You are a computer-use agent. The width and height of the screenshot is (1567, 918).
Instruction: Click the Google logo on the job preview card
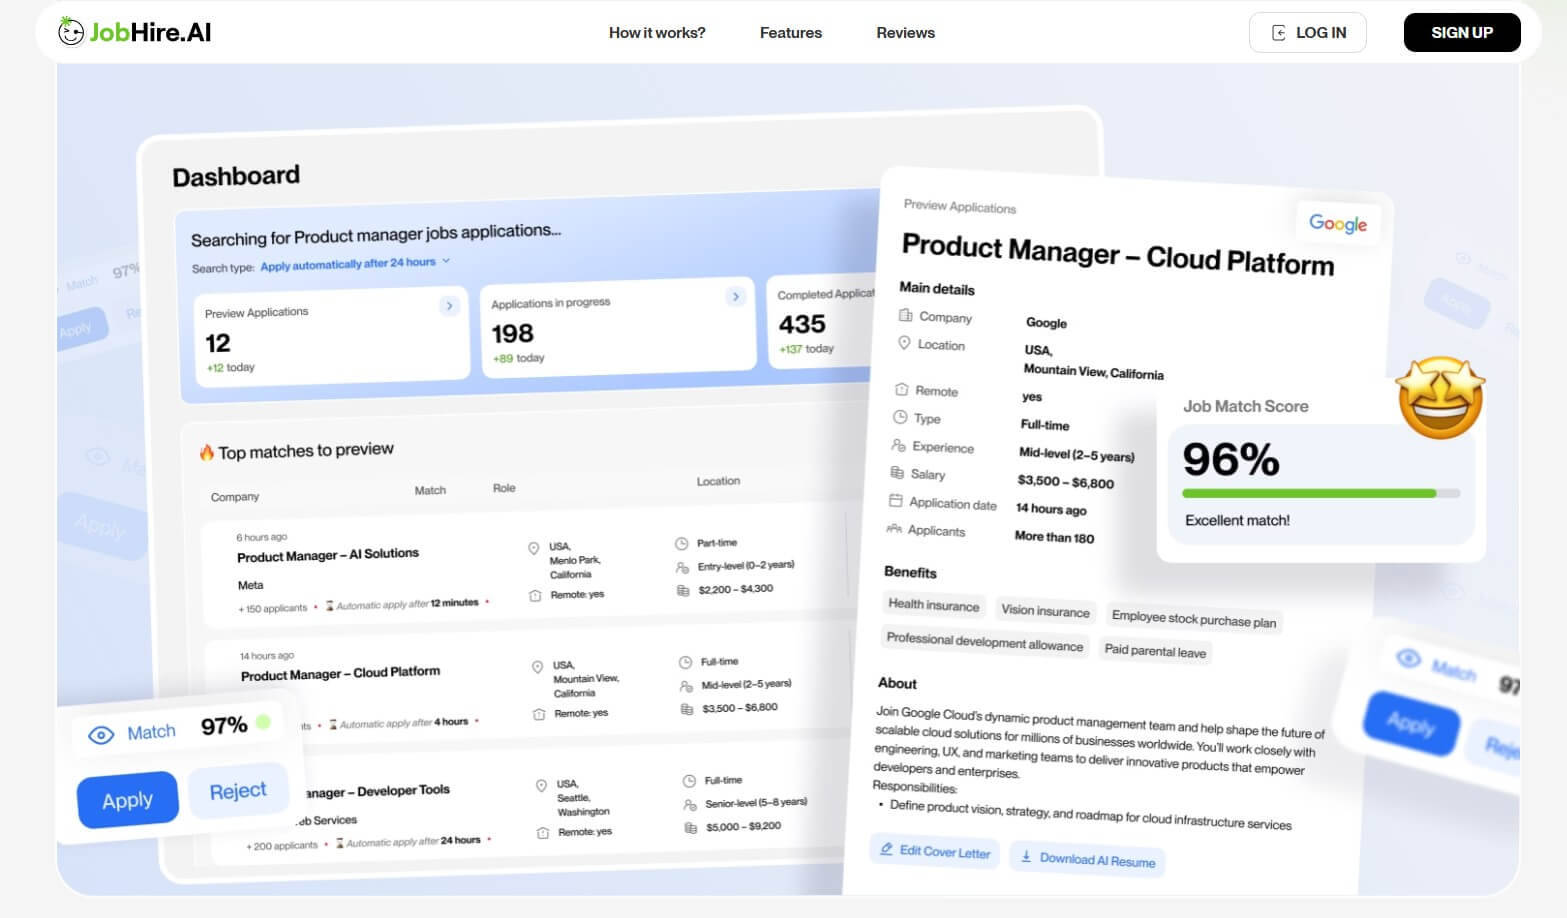1338,224
